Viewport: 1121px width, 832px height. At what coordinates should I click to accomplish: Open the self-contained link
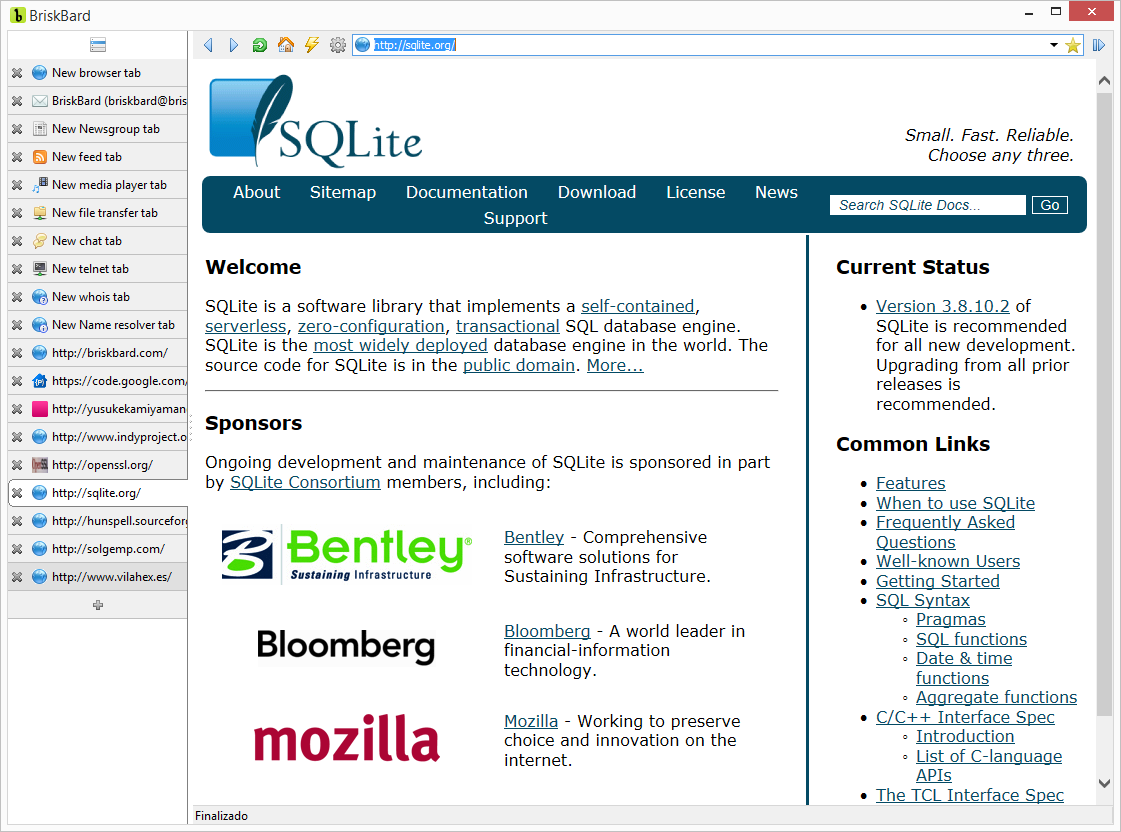click(638, 306)
